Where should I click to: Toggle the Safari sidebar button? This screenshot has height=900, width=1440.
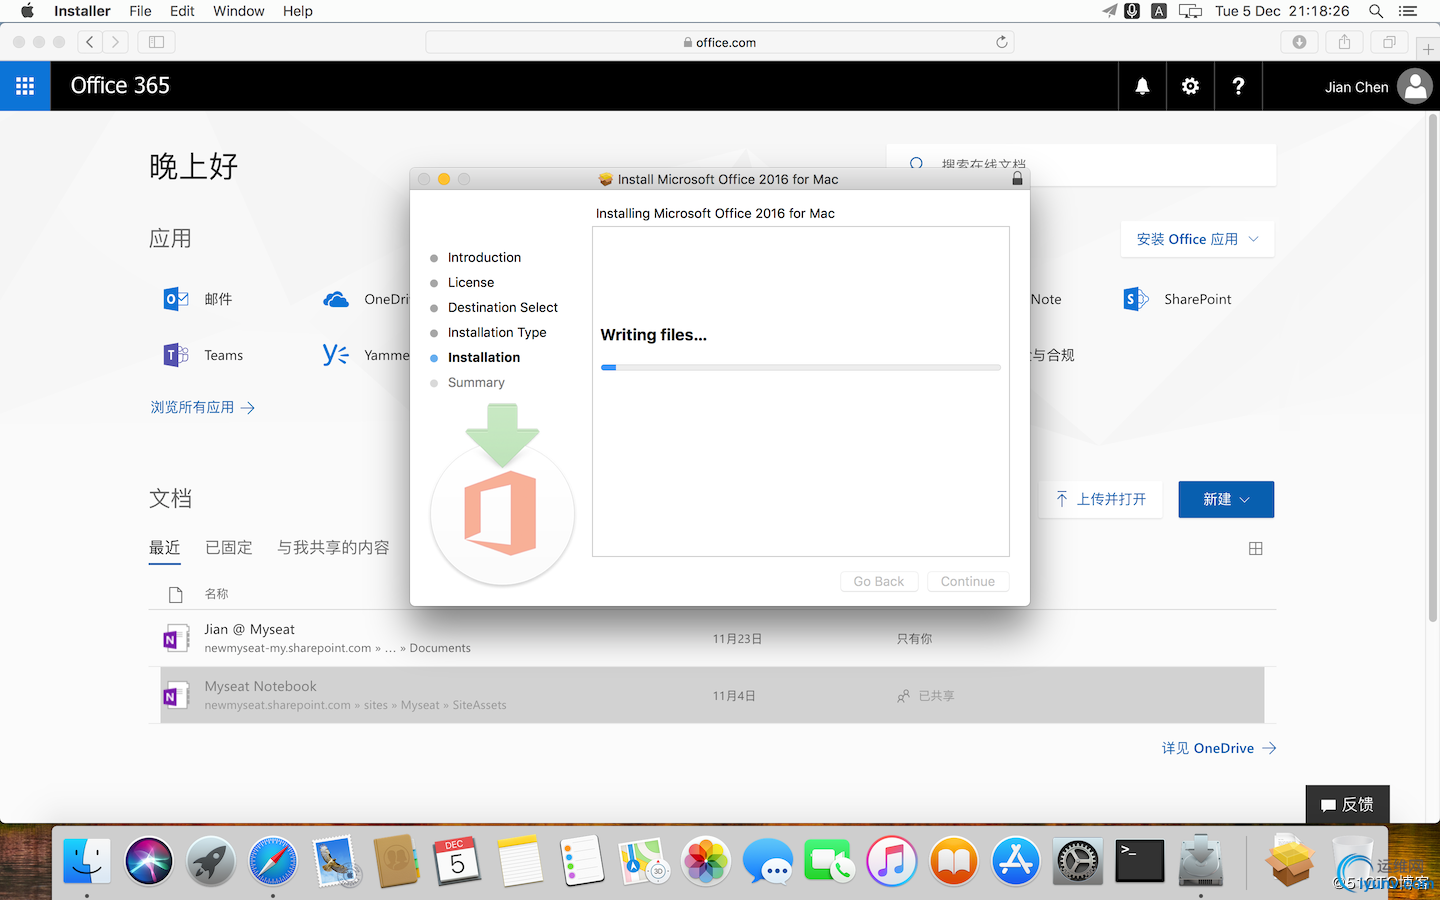[x=156, y=42]
